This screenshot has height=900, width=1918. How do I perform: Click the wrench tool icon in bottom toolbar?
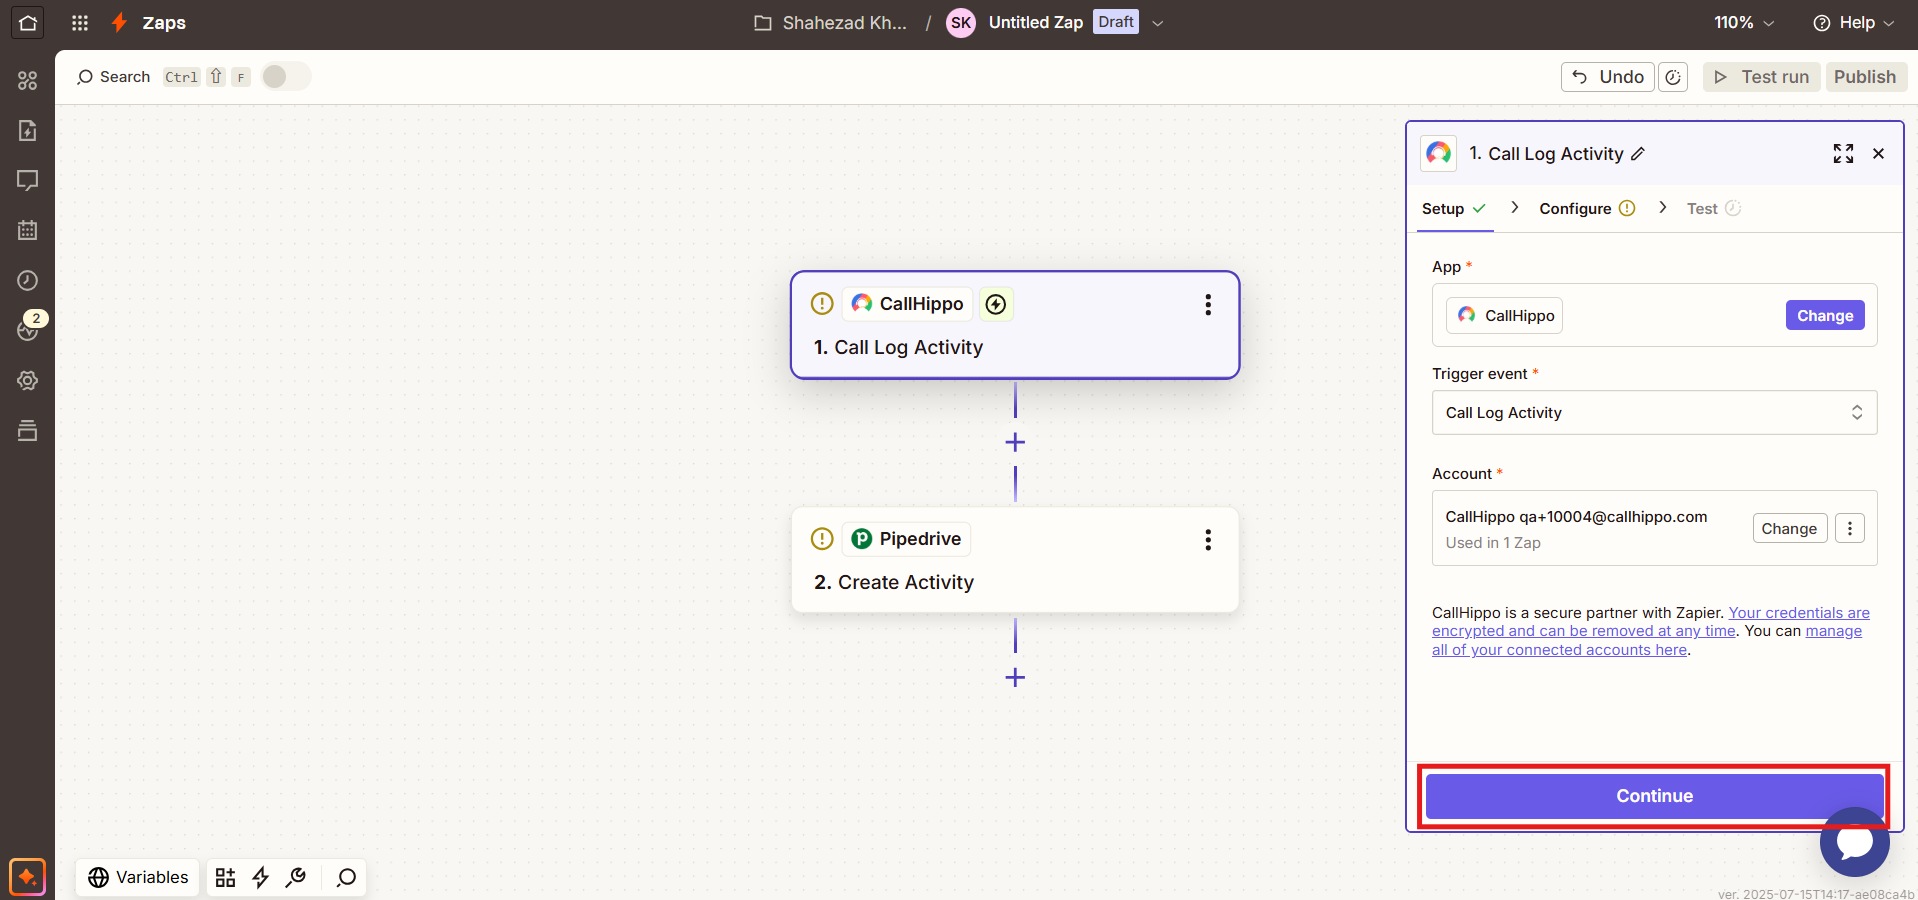[x=296, y=877]
